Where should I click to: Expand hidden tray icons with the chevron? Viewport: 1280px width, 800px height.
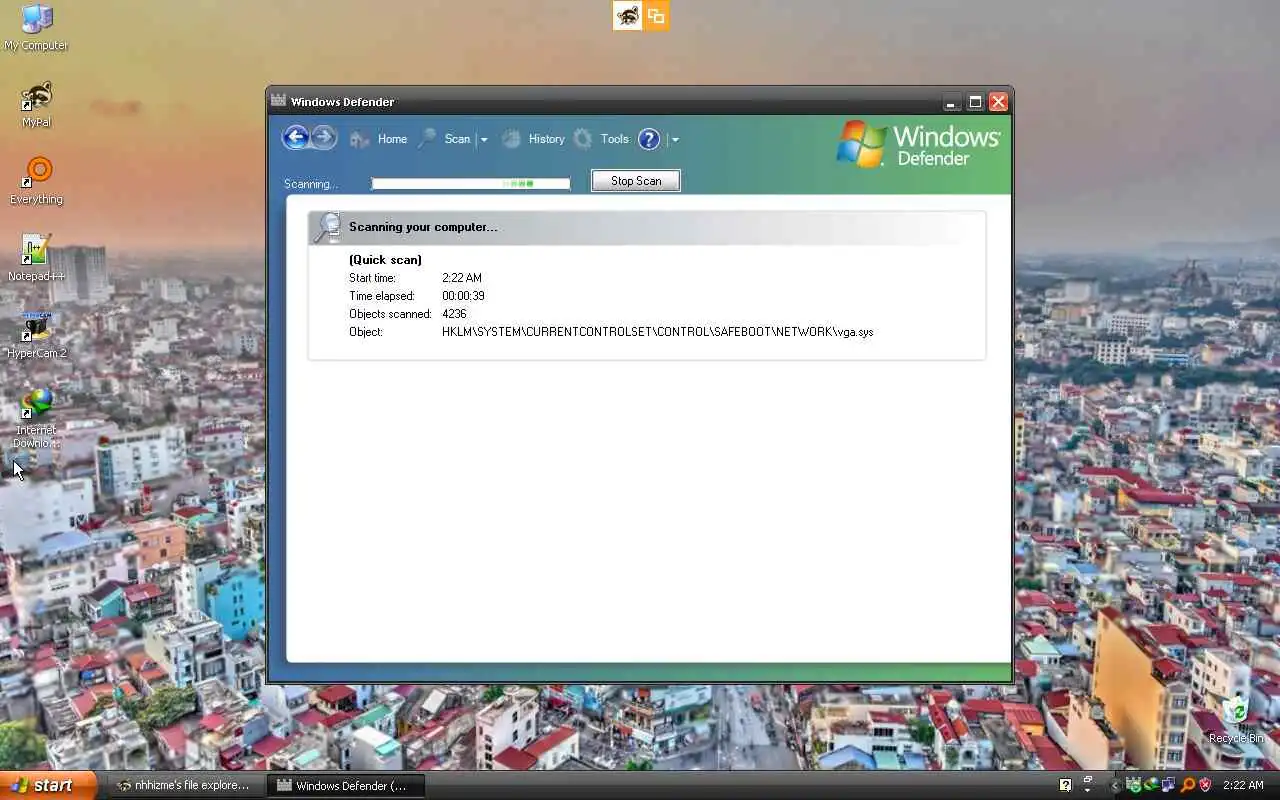pos(1115,785)
